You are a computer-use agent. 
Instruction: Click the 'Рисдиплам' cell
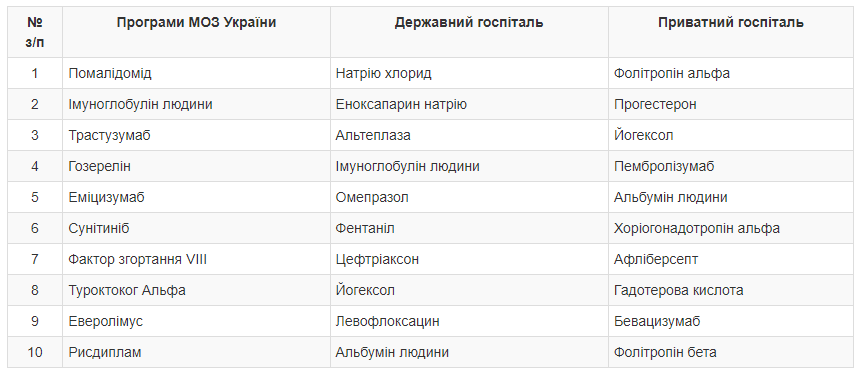pyautogui.click(x=196, y=352)
